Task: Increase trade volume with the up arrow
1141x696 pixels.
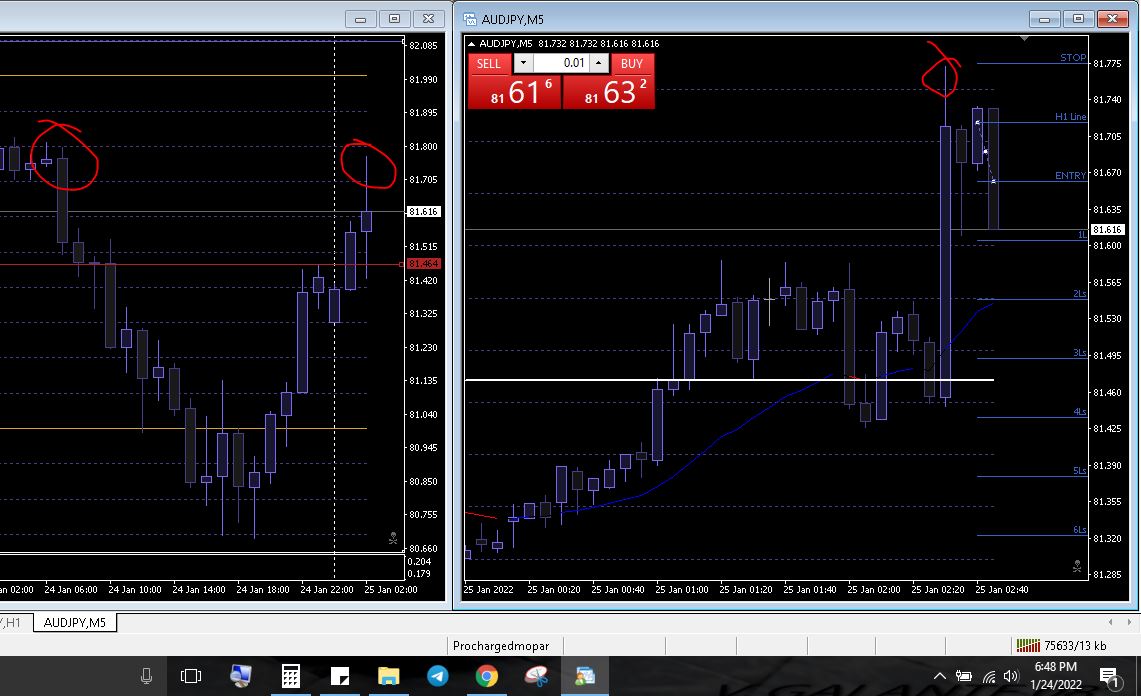Action: [x=598, y=63]
